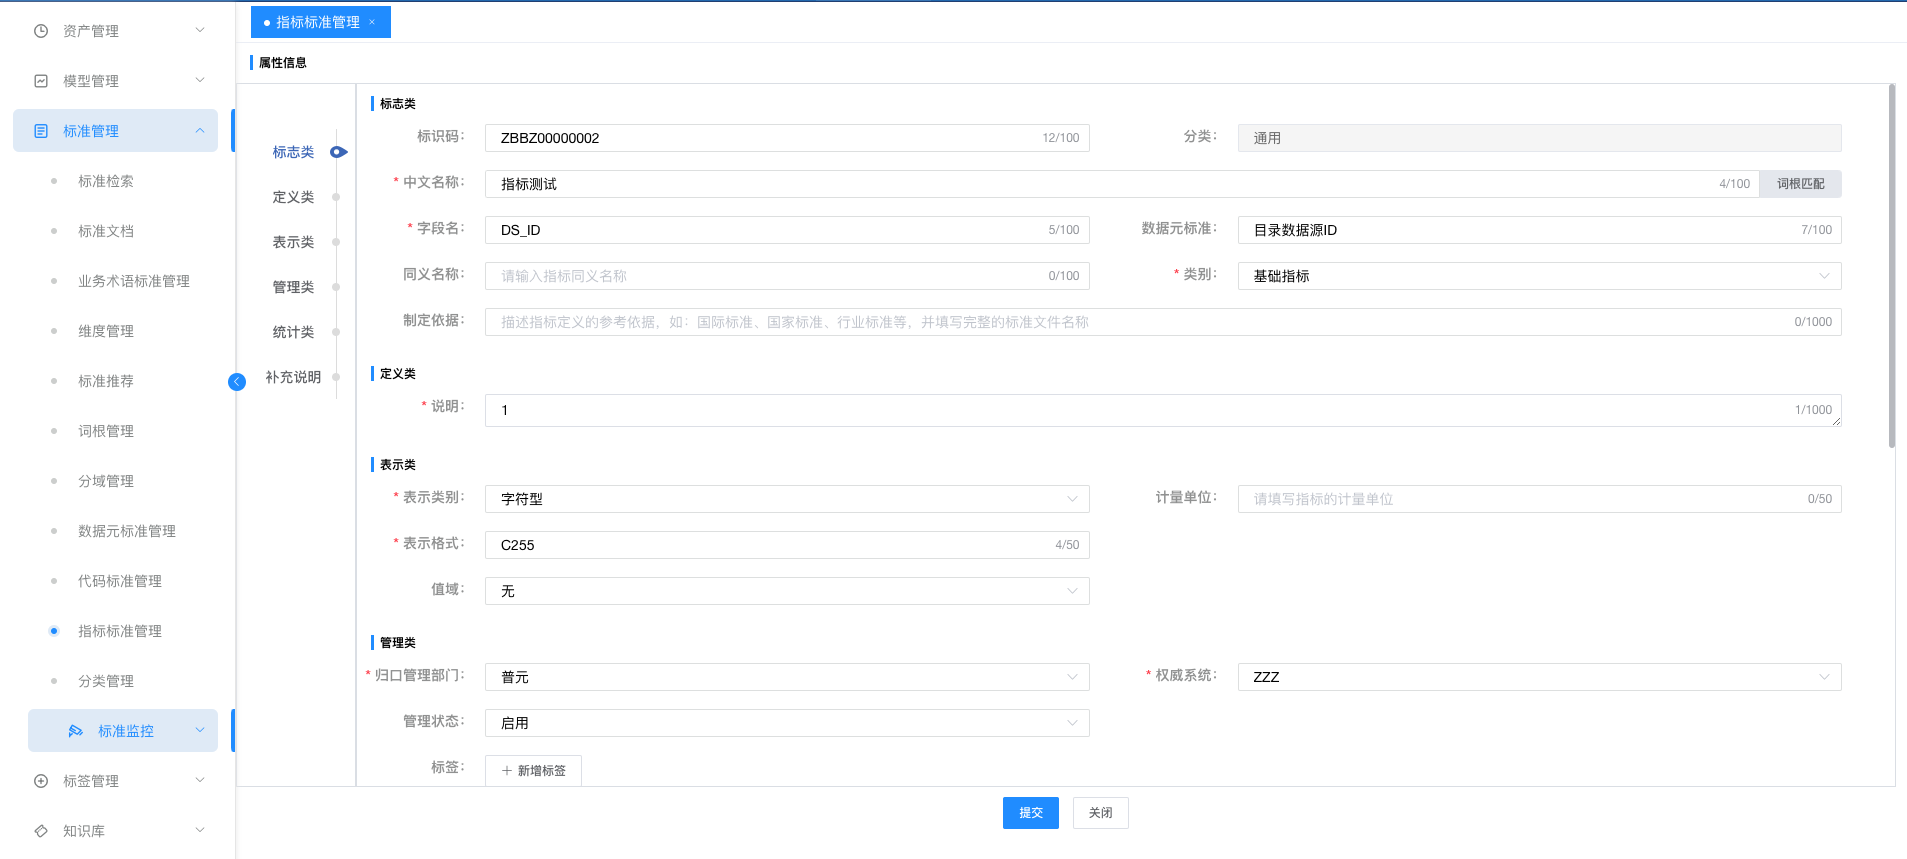Select 指标标准管理 in sidebar
This screenshot has height=859, width=1907.
pyautogui.click(x=120, y=631)
